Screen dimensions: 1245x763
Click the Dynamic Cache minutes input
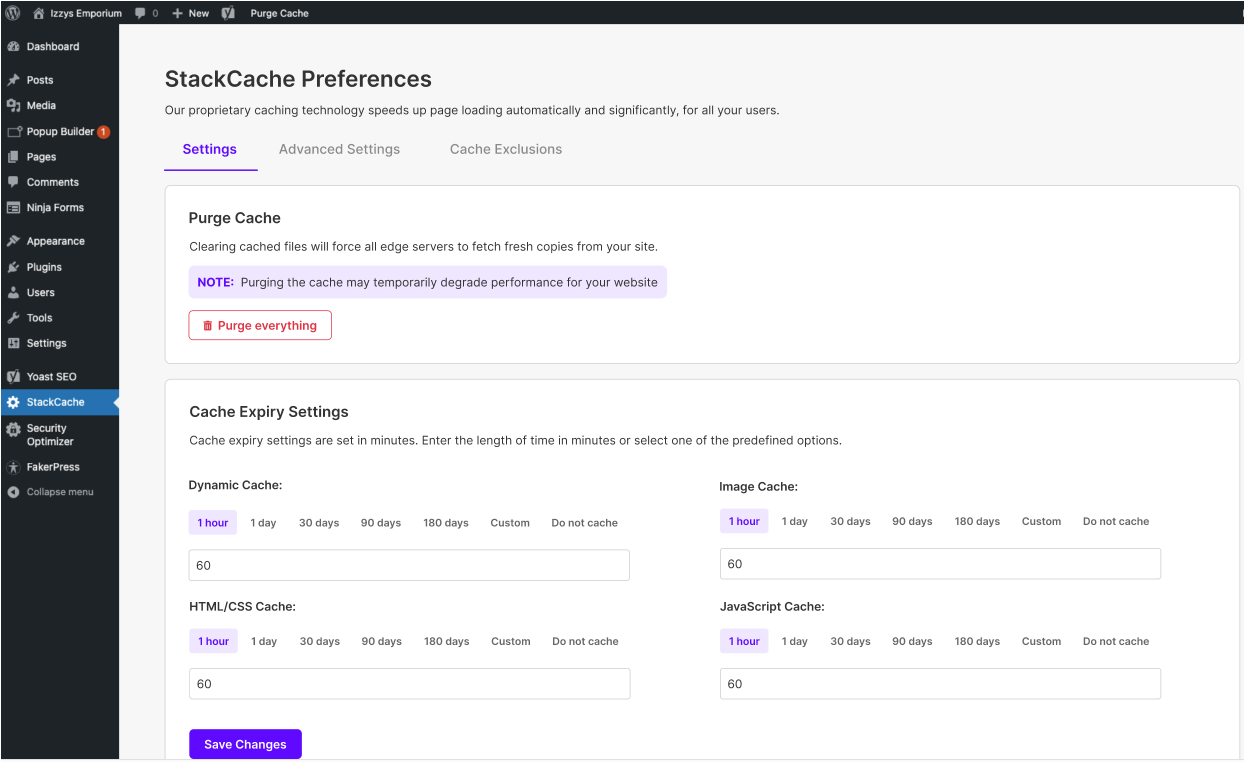click(x=409, y=565)
